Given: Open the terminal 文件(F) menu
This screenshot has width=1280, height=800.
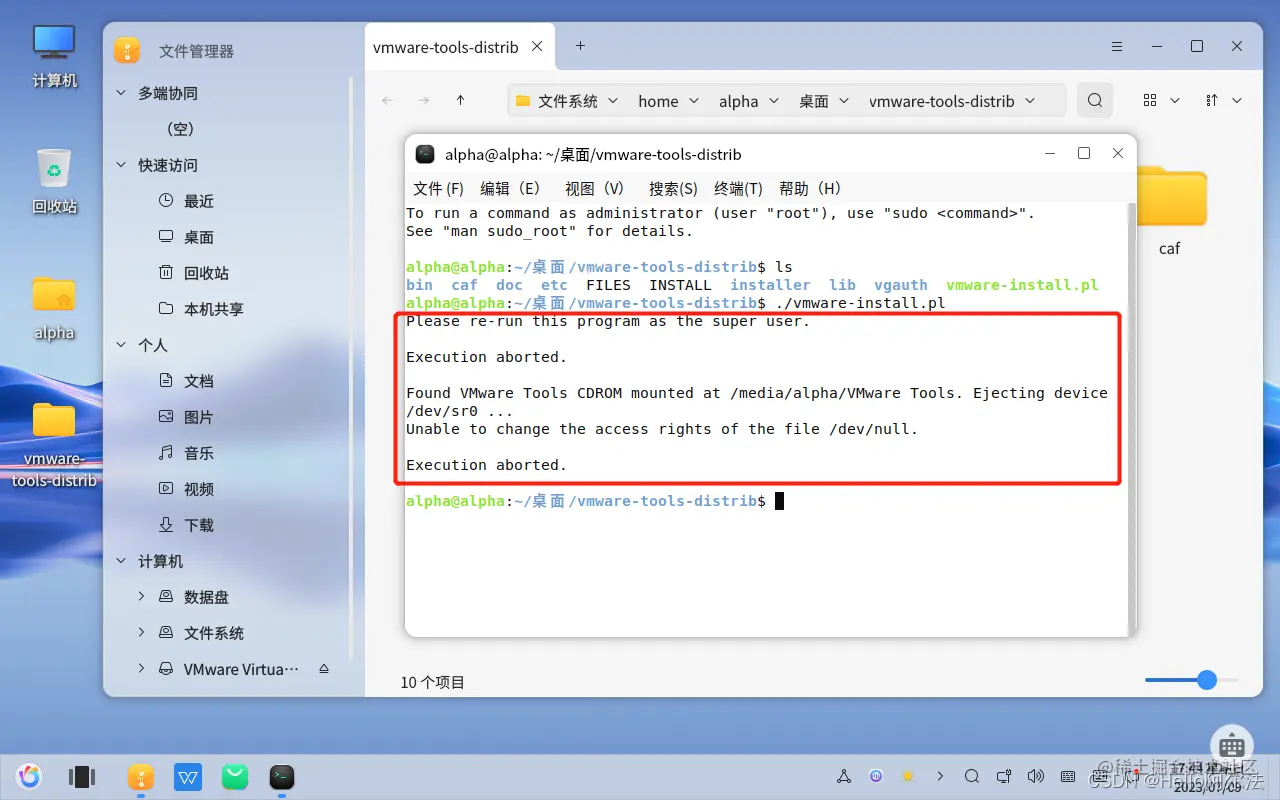Looking at the screenshot, I should tap(438, 188).
